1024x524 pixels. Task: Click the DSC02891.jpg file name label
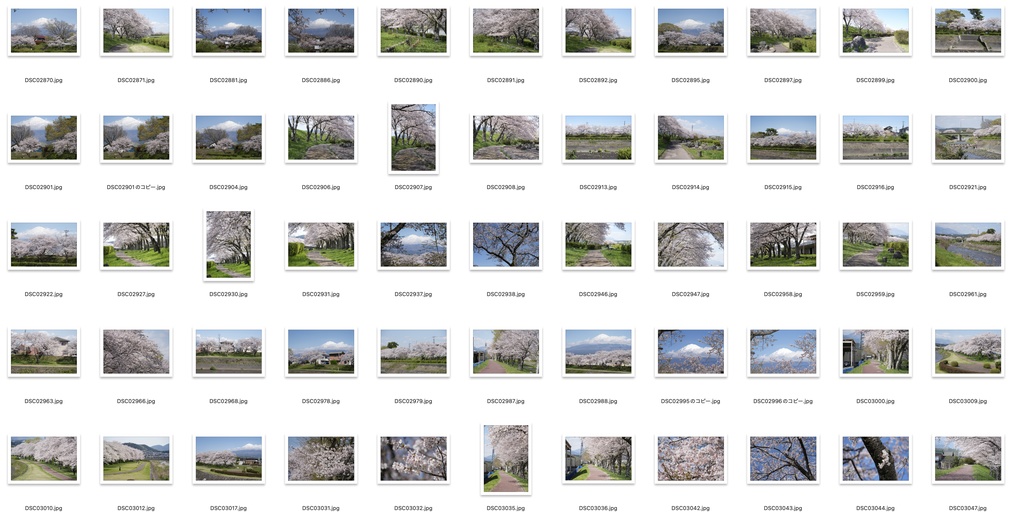(505, 80)
